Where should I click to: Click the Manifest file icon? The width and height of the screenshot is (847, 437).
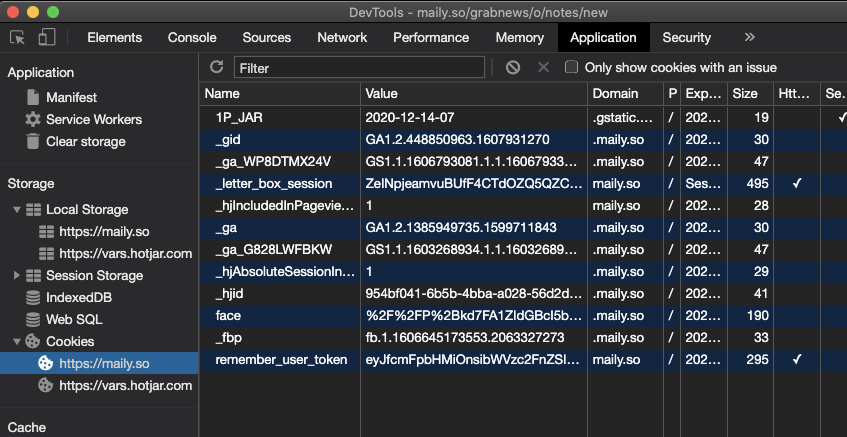tap(33, 97)
